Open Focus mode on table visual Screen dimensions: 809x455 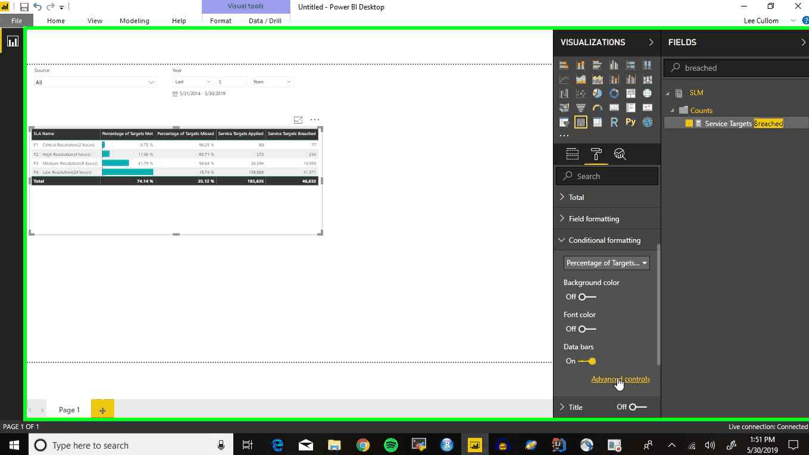pyautogui.click(x=298, y=120)
